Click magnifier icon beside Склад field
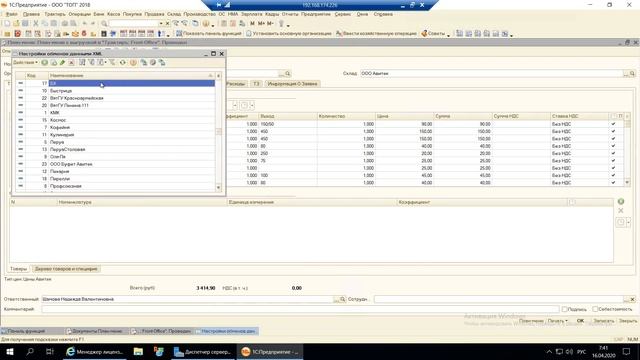This screenshot has width=640, height=360. point(632,73)
